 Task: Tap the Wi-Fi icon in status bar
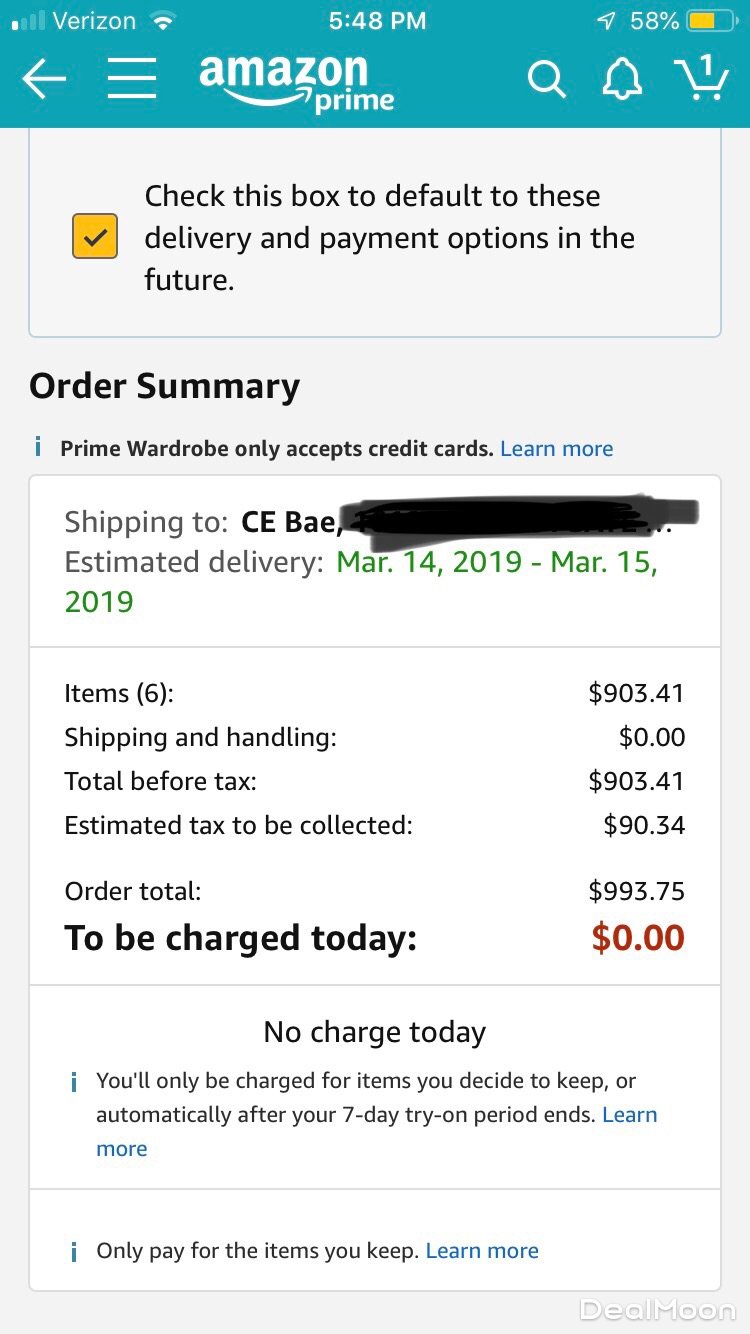[x=160, y=20]
